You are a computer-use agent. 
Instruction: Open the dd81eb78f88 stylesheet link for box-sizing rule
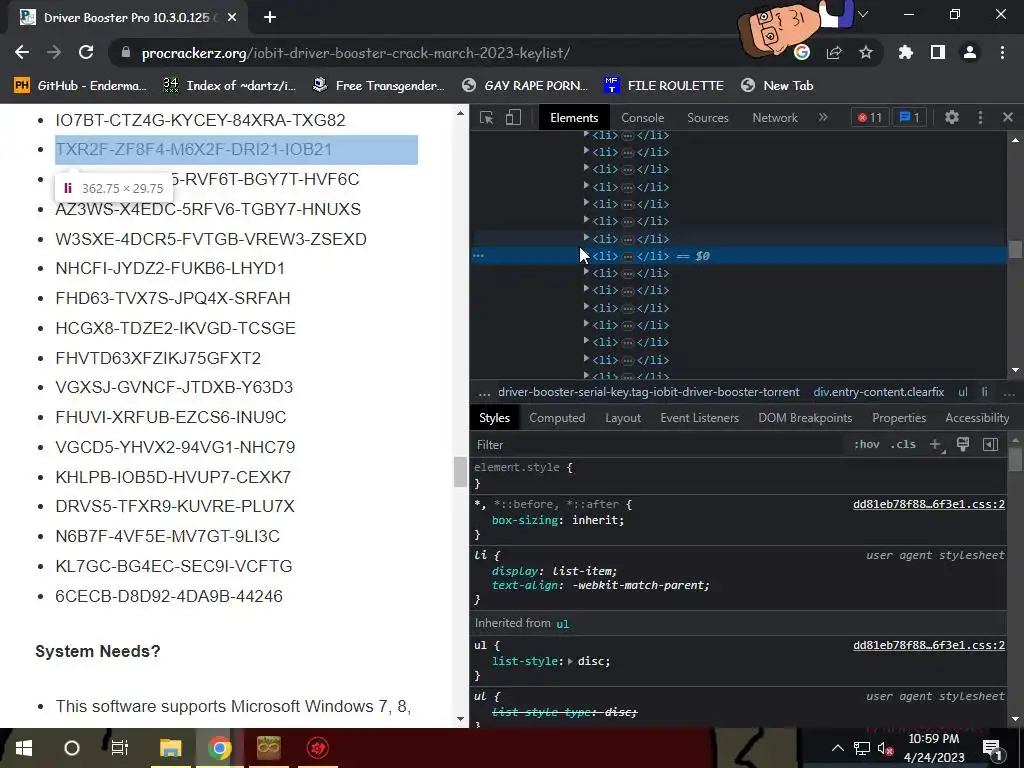click(929, 504)
